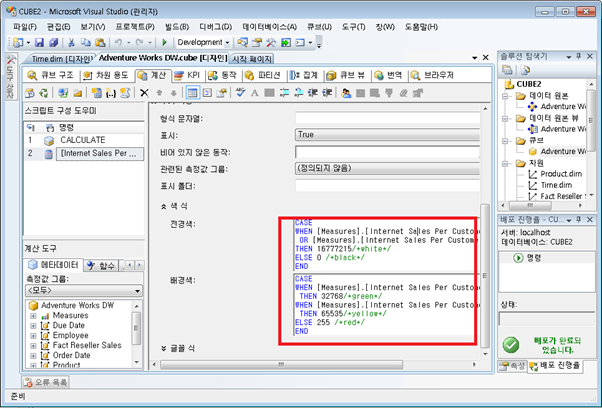Open the 디버그(D) menu
The width and height of the screenshot is (602, 408).
pyautogui.click(x=216, y=27)
